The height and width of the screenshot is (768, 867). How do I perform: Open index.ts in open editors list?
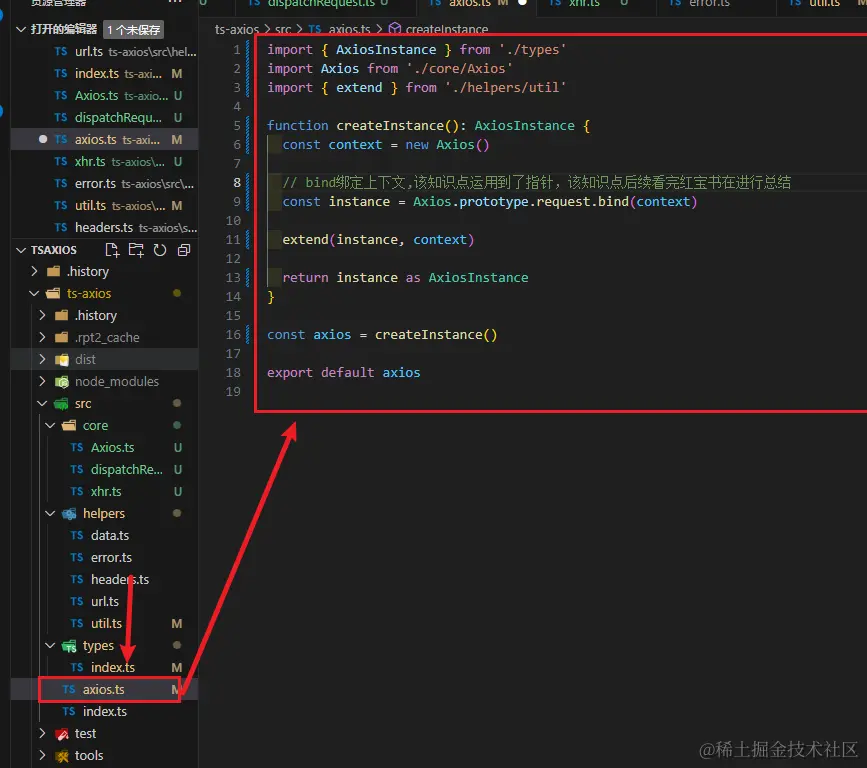pos(105,74)
